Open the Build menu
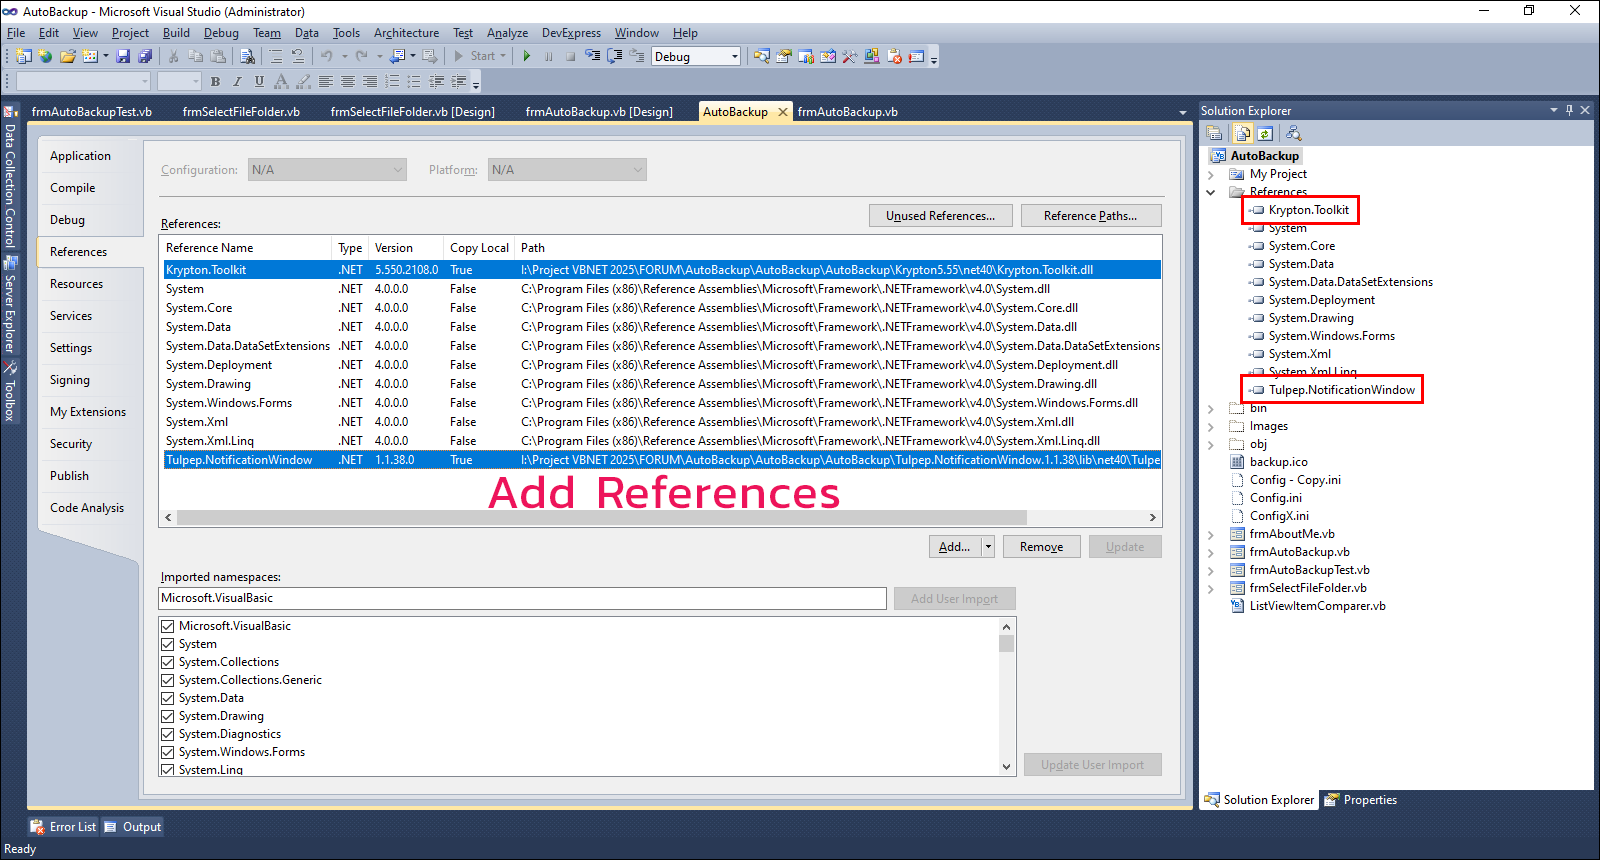The height and width of the screenshot is (860, 1600). (x=176, y=33)
